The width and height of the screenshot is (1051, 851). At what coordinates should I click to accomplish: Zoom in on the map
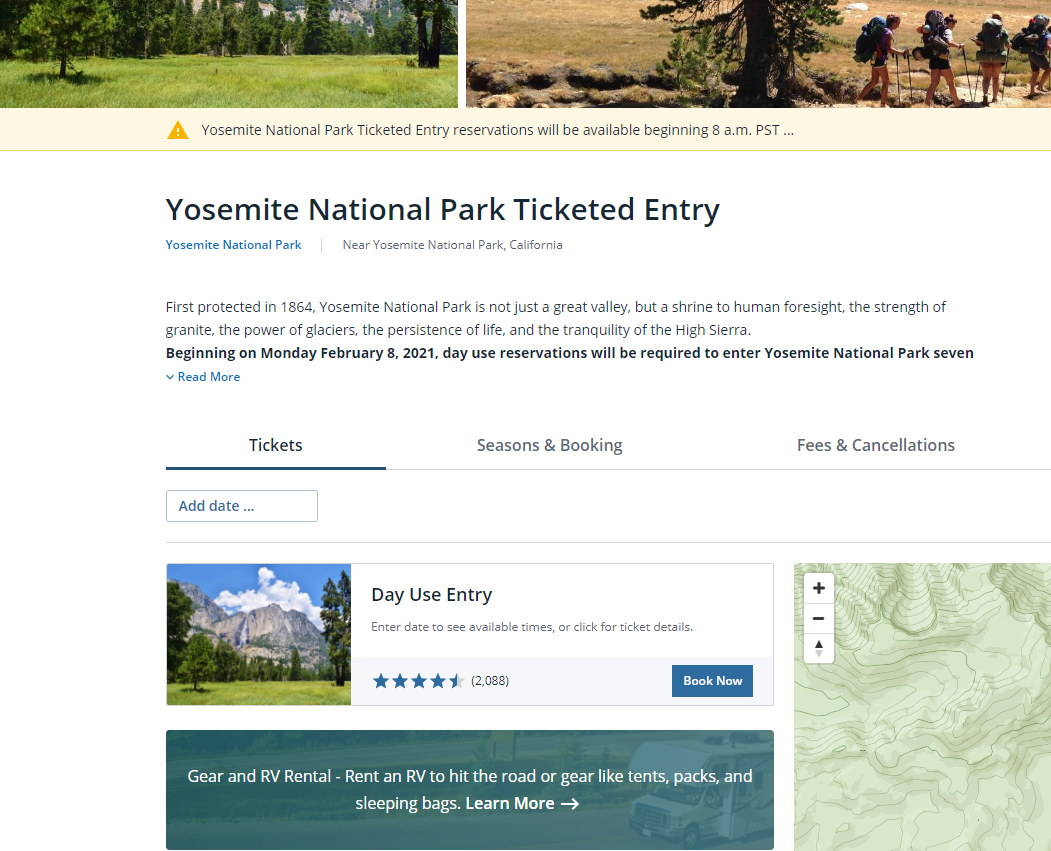point(819,588)
